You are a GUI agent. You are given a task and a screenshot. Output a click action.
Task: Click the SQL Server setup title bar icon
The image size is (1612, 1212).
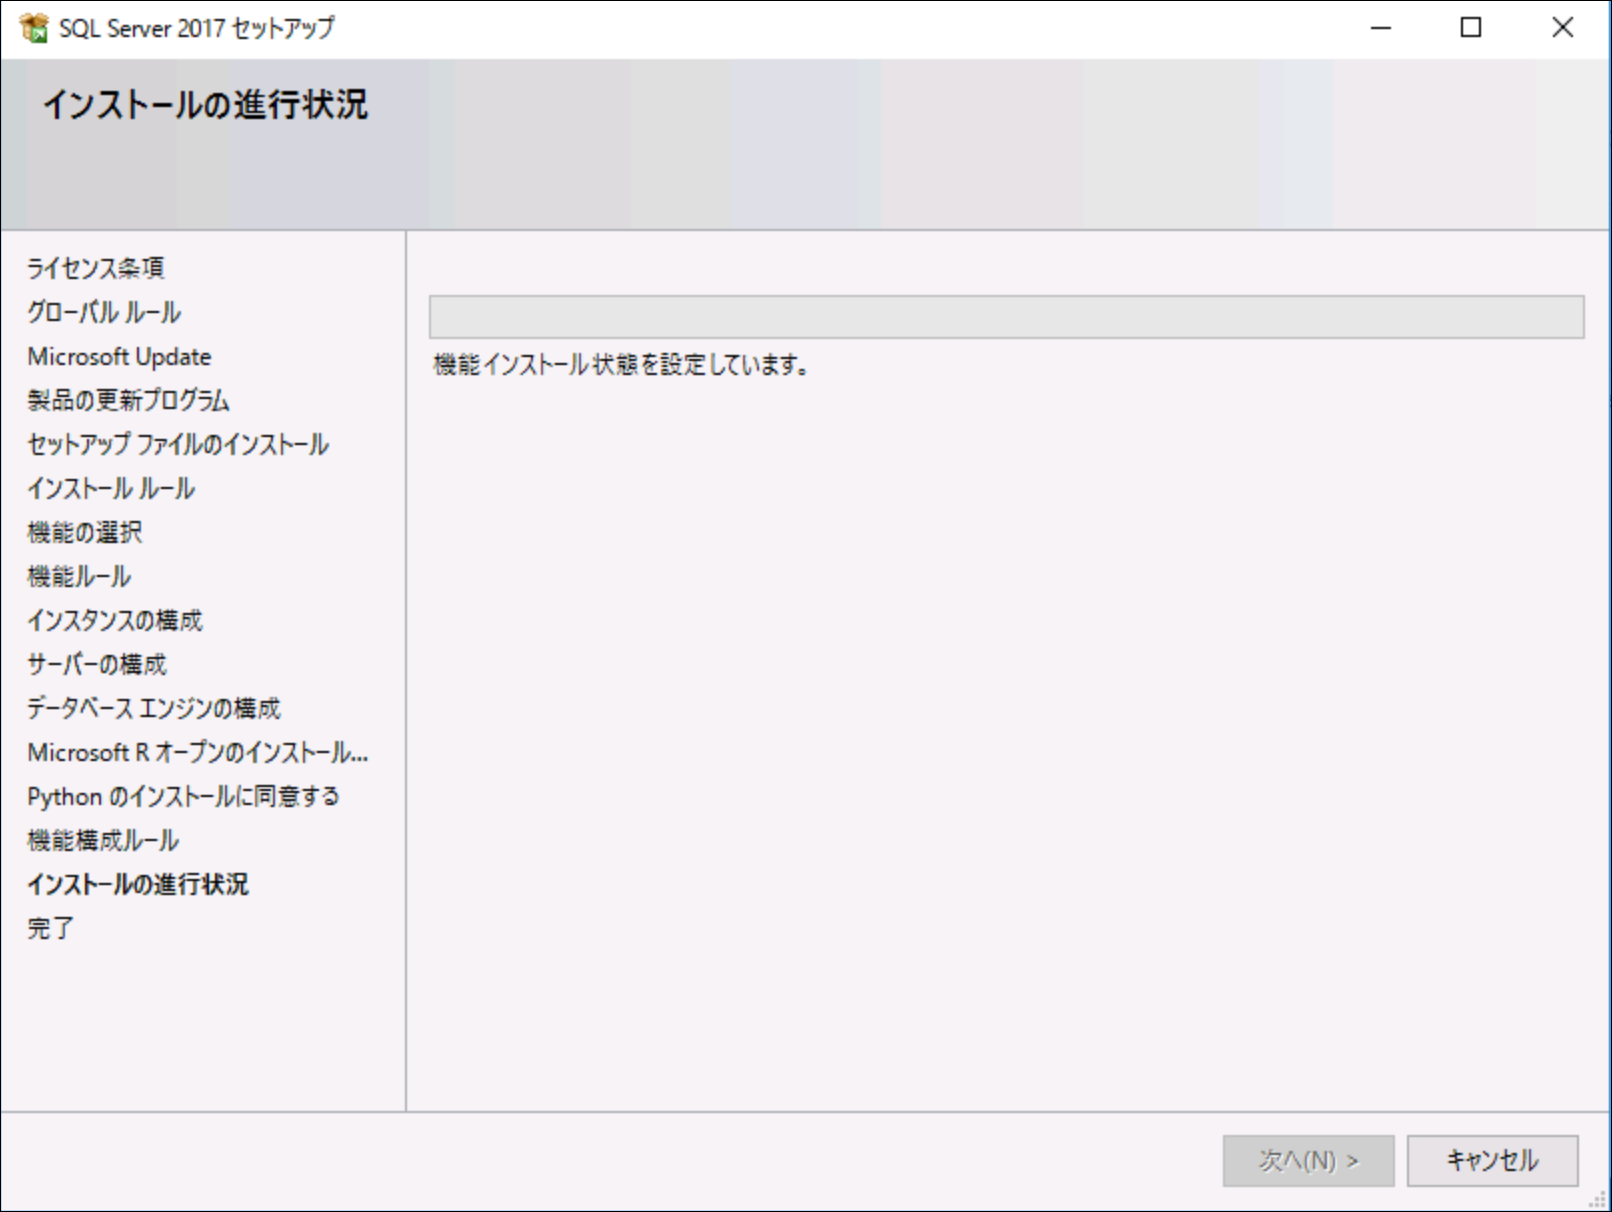(x=34, y=28)
